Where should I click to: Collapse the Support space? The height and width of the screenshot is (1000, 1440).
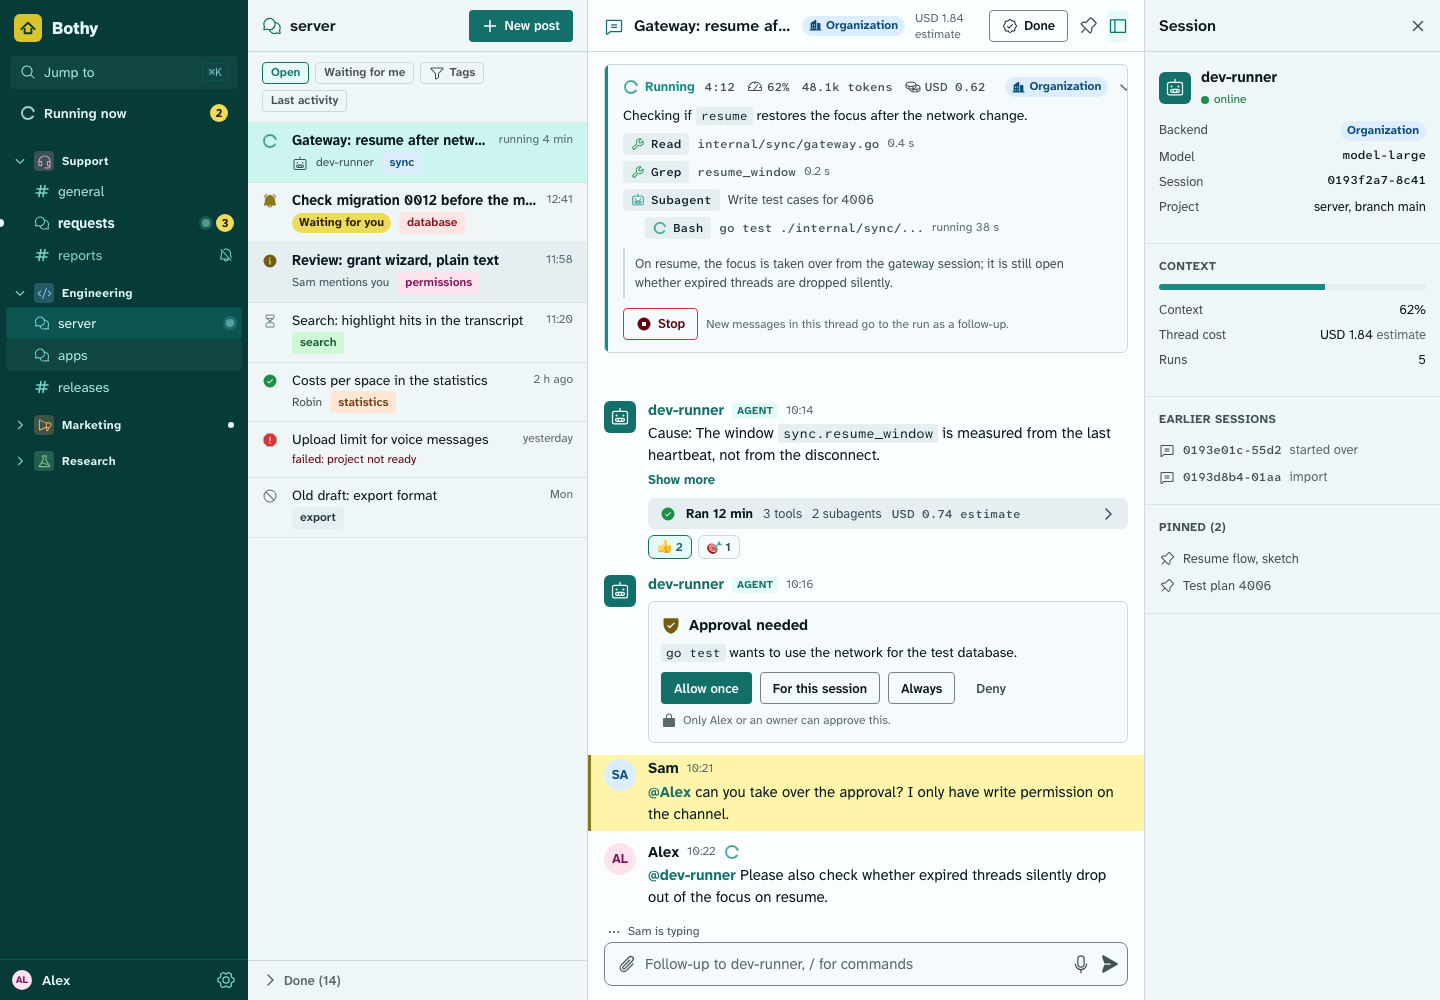(x=20, y=161)
